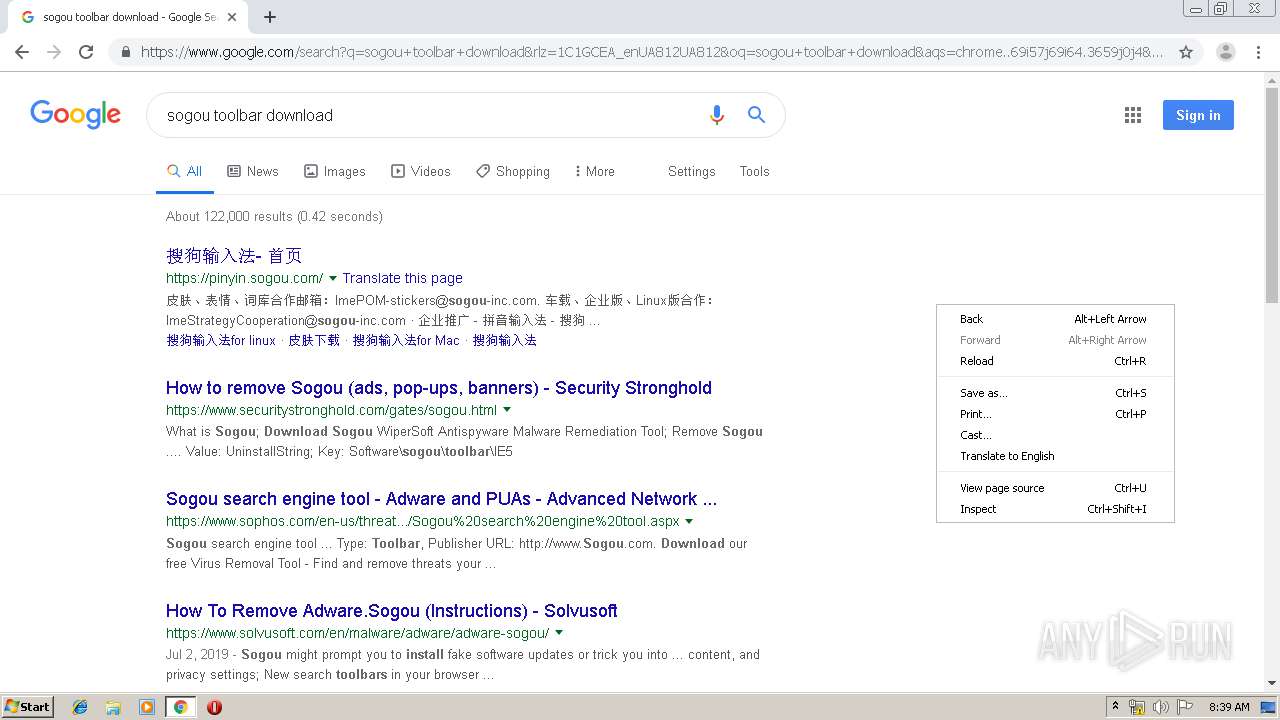Open How to remove Sogou Security Stronghold result
This screenshot has width=1280, height=720.
439,388
